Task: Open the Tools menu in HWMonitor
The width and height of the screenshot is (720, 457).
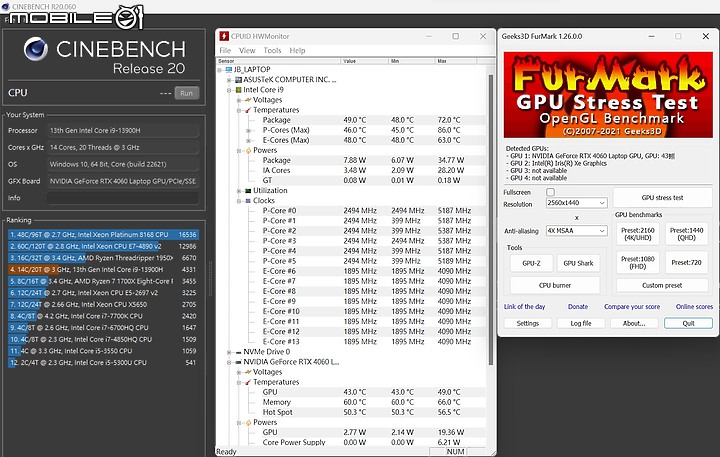Action: [x=272, y=51]
